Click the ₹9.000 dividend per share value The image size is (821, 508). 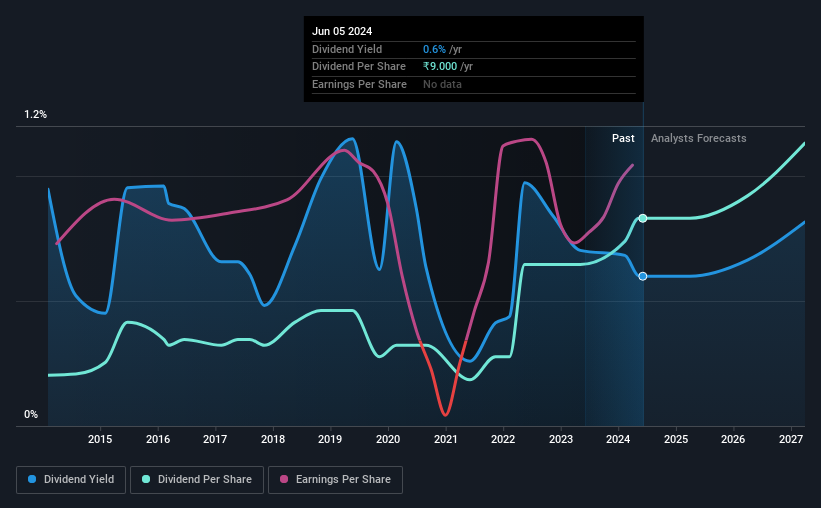[x=440, y=67]
